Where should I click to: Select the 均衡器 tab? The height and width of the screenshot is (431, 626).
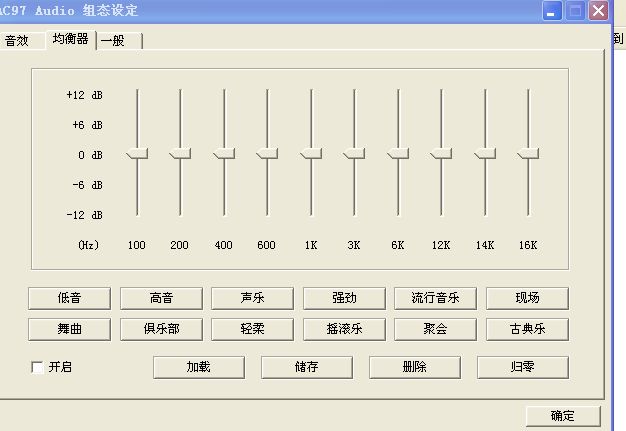(x=69, y=39)
